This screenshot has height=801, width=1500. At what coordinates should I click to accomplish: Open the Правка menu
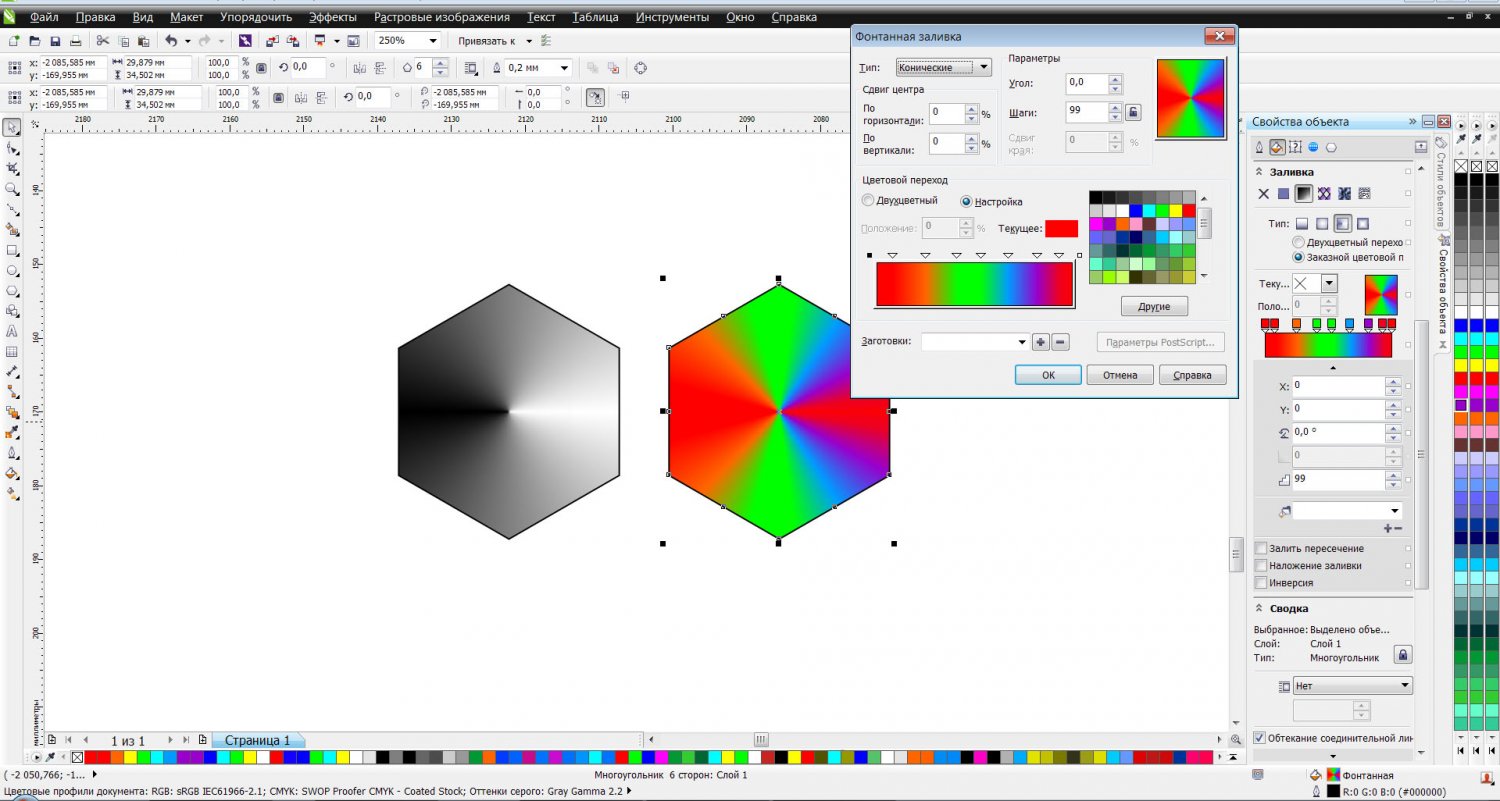(96, 17)
